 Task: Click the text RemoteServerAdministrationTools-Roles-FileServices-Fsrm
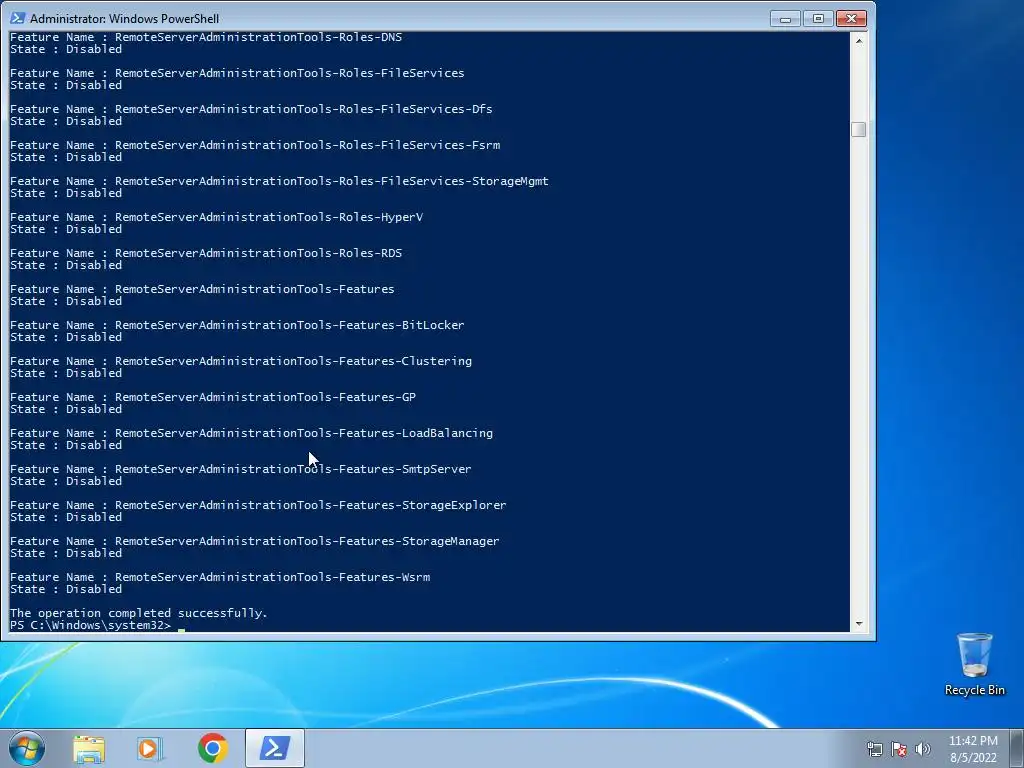click(308, 145)
